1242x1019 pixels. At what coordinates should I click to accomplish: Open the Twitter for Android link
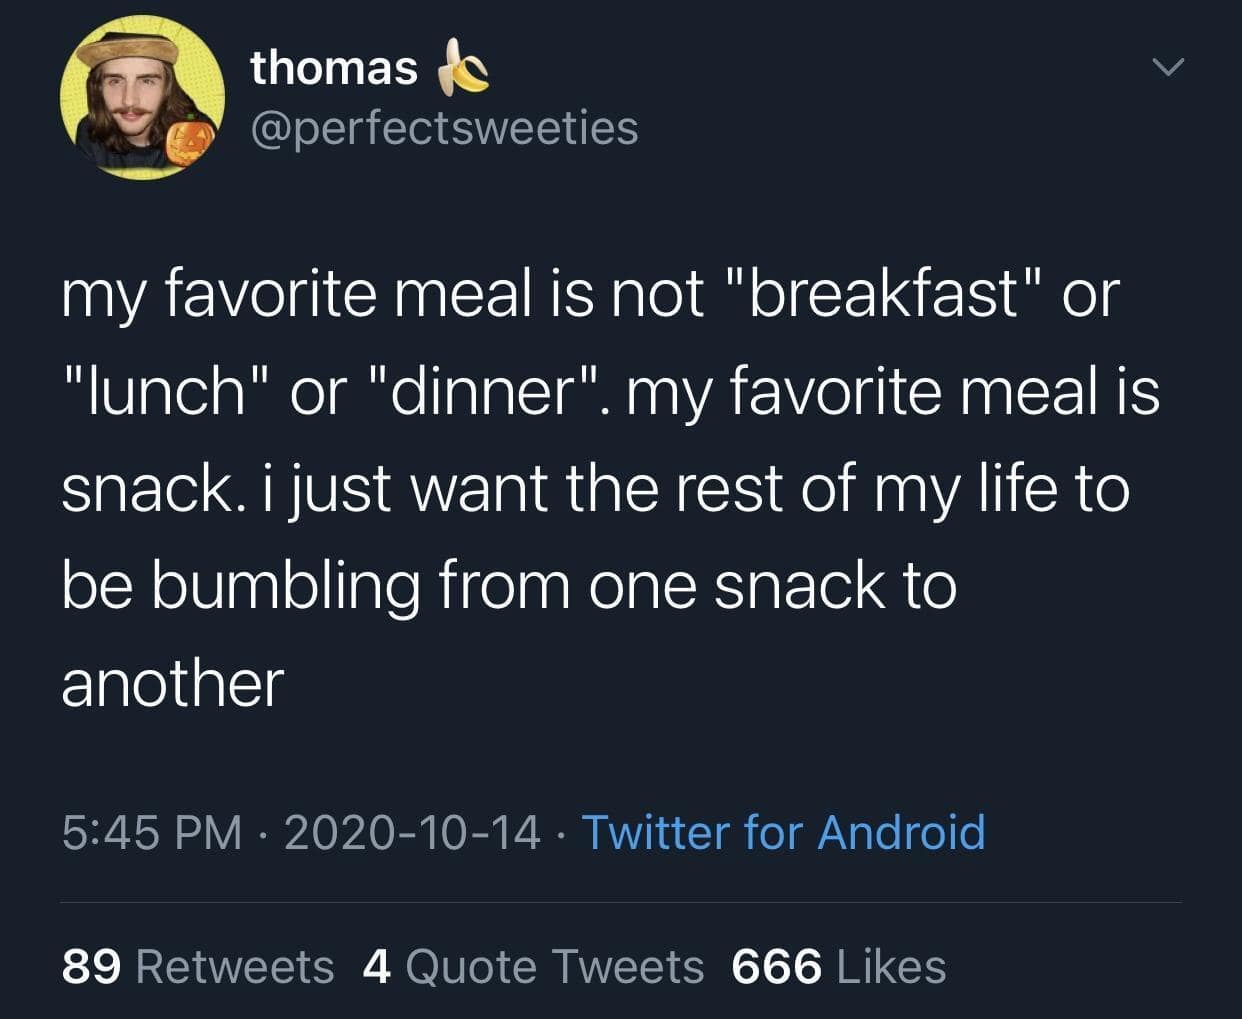pos(783,832)
